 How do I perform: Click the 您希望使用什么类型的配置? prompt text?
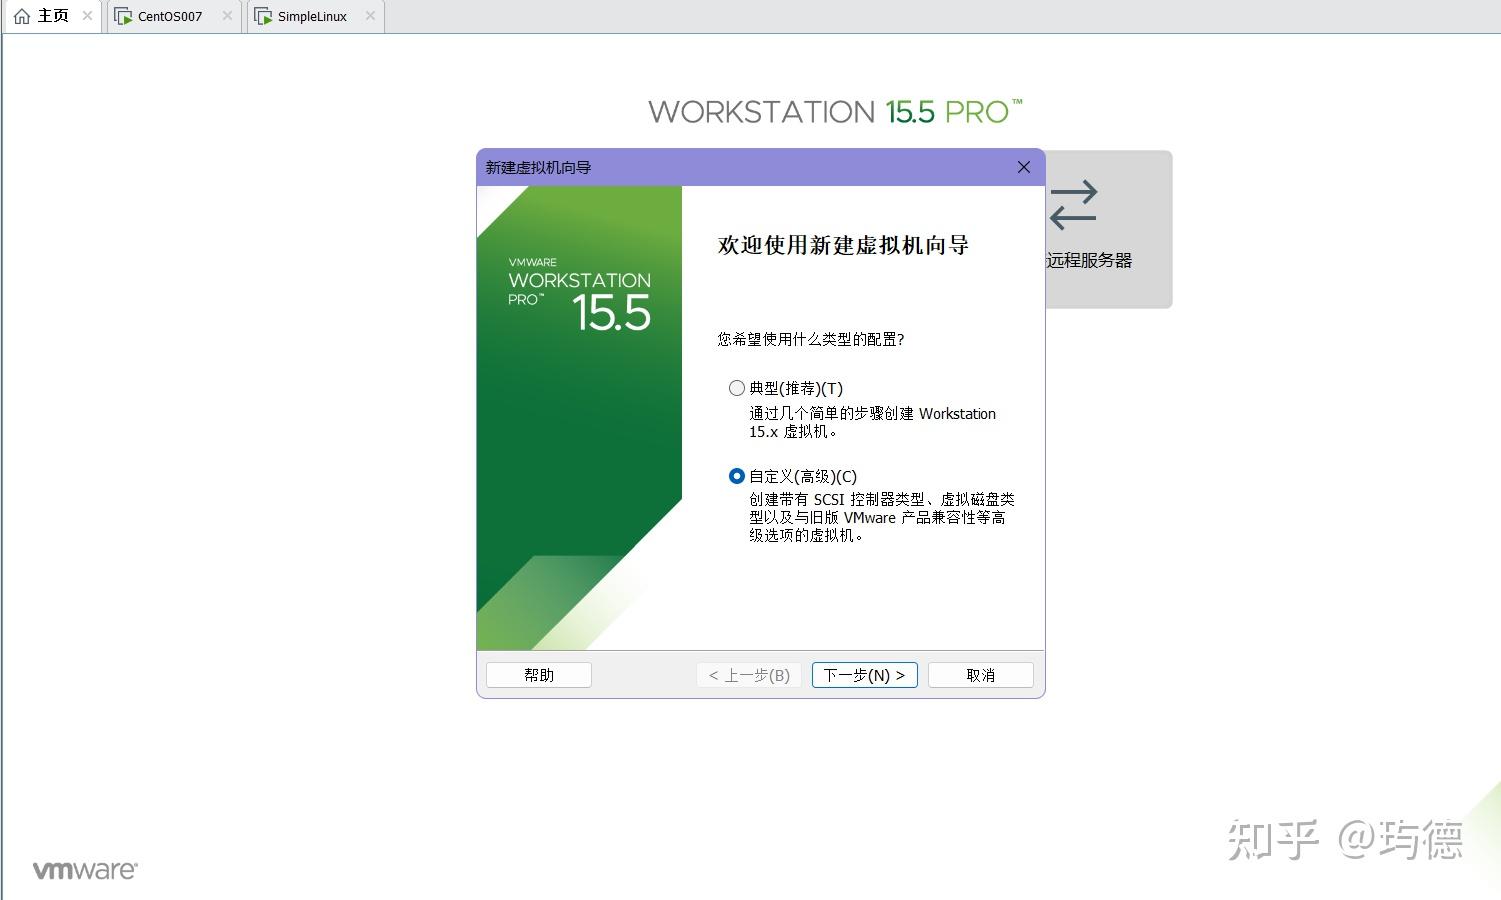(811, 339)
